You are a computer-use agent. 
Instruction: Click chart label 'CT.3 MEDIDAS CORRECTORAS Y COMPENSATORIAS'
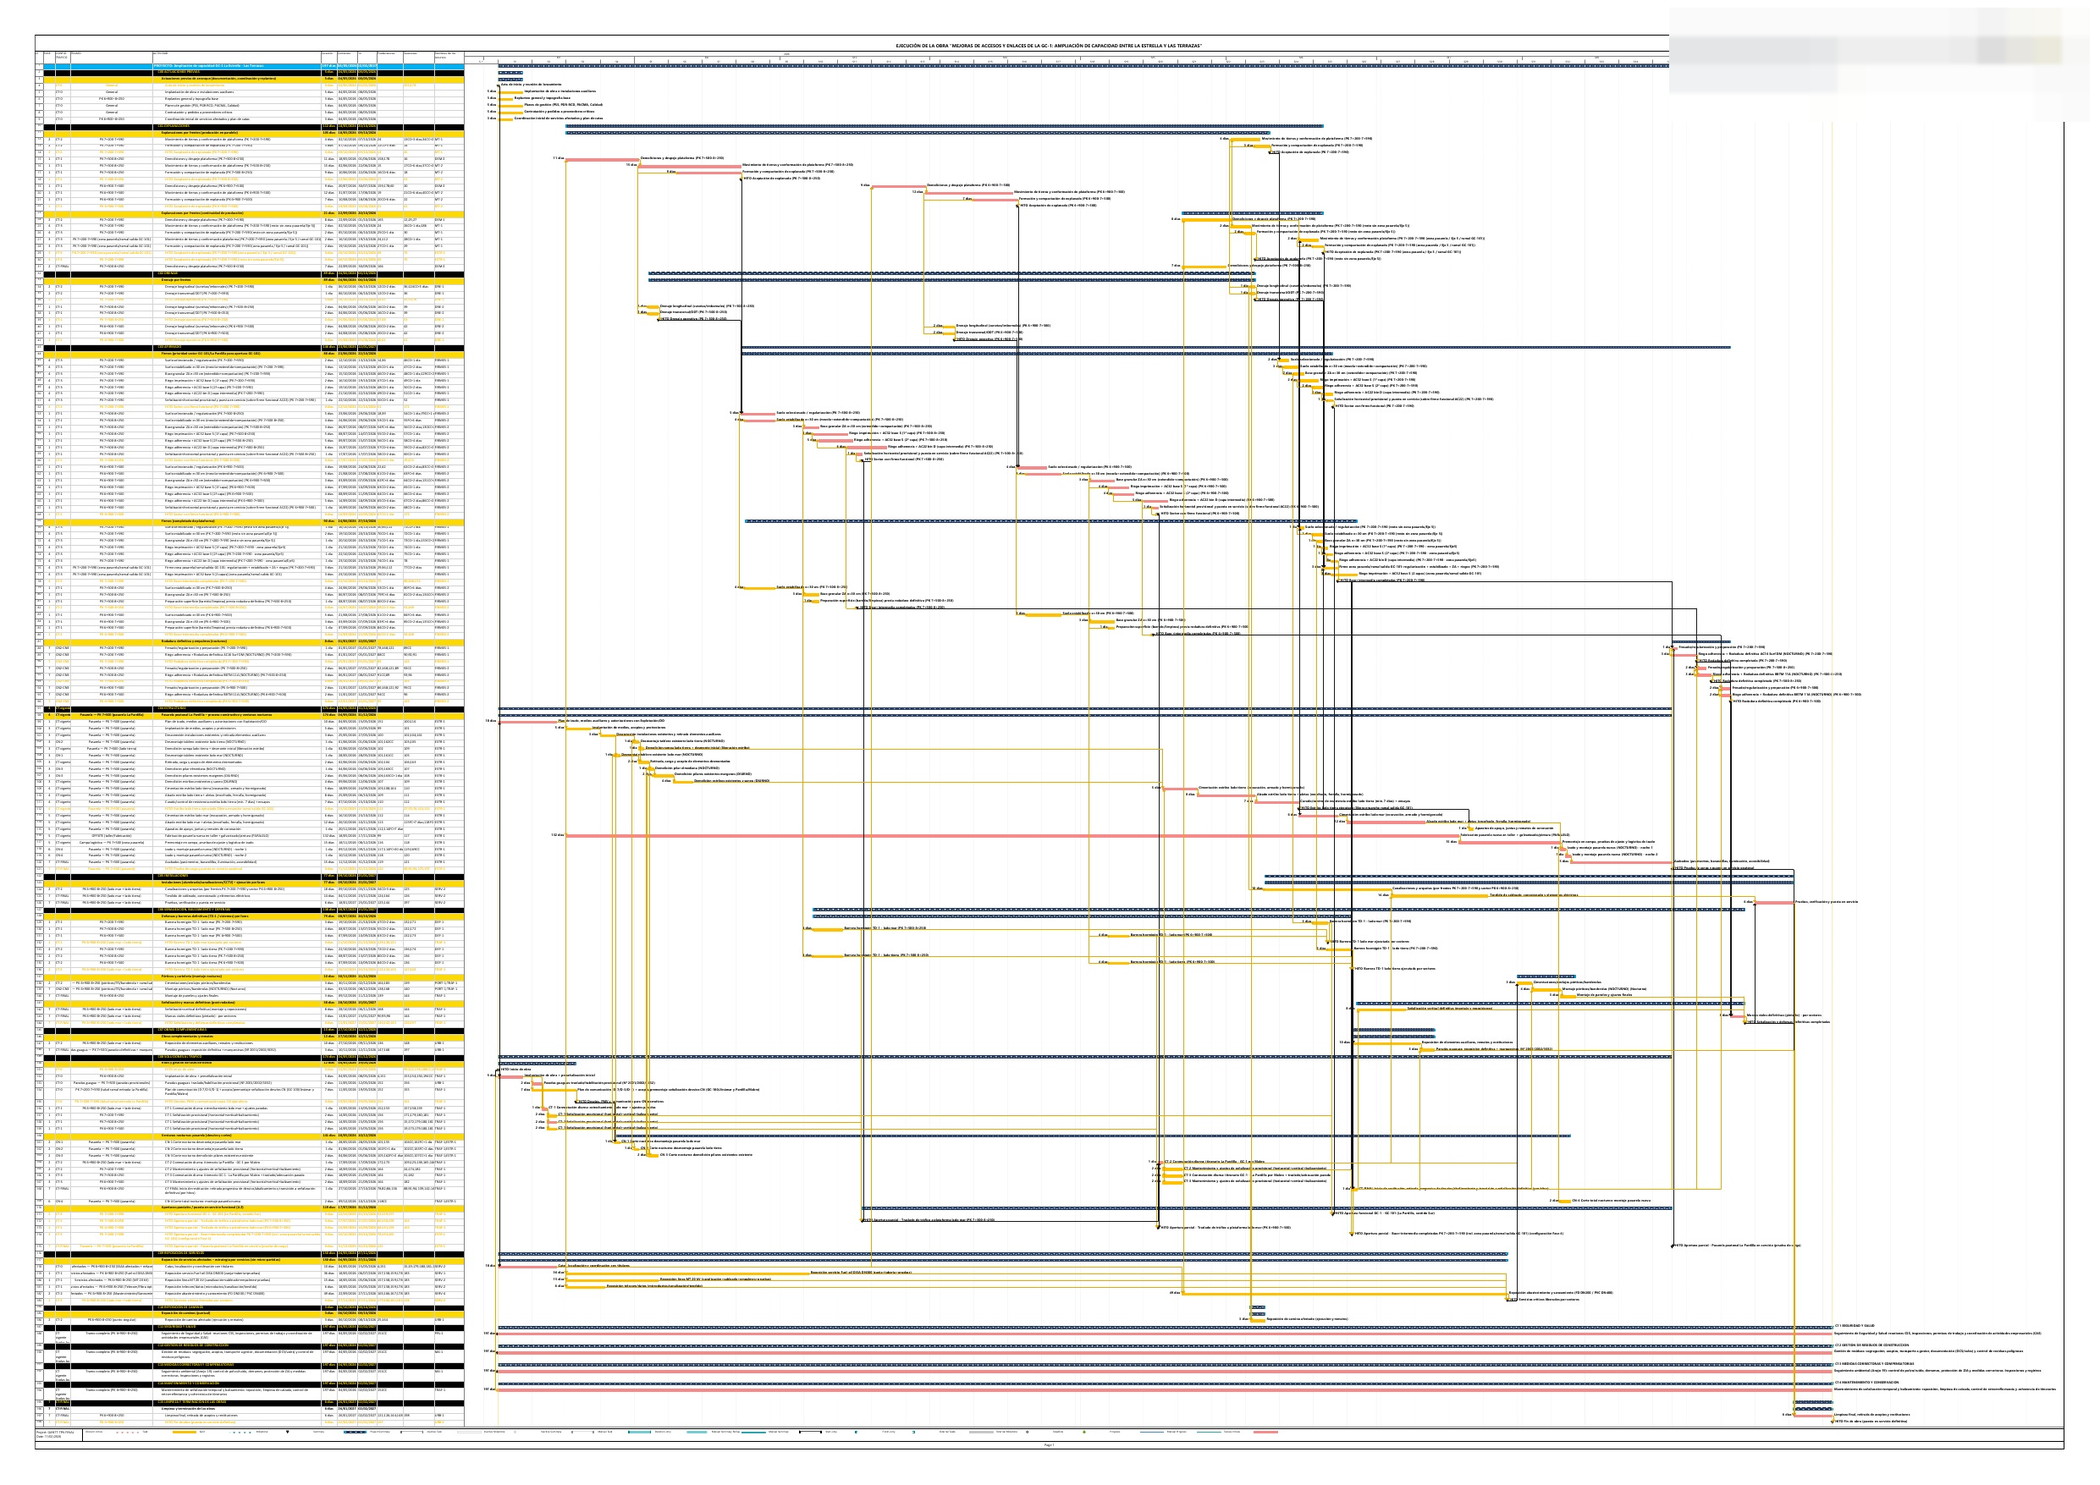click(1874, 1364)
